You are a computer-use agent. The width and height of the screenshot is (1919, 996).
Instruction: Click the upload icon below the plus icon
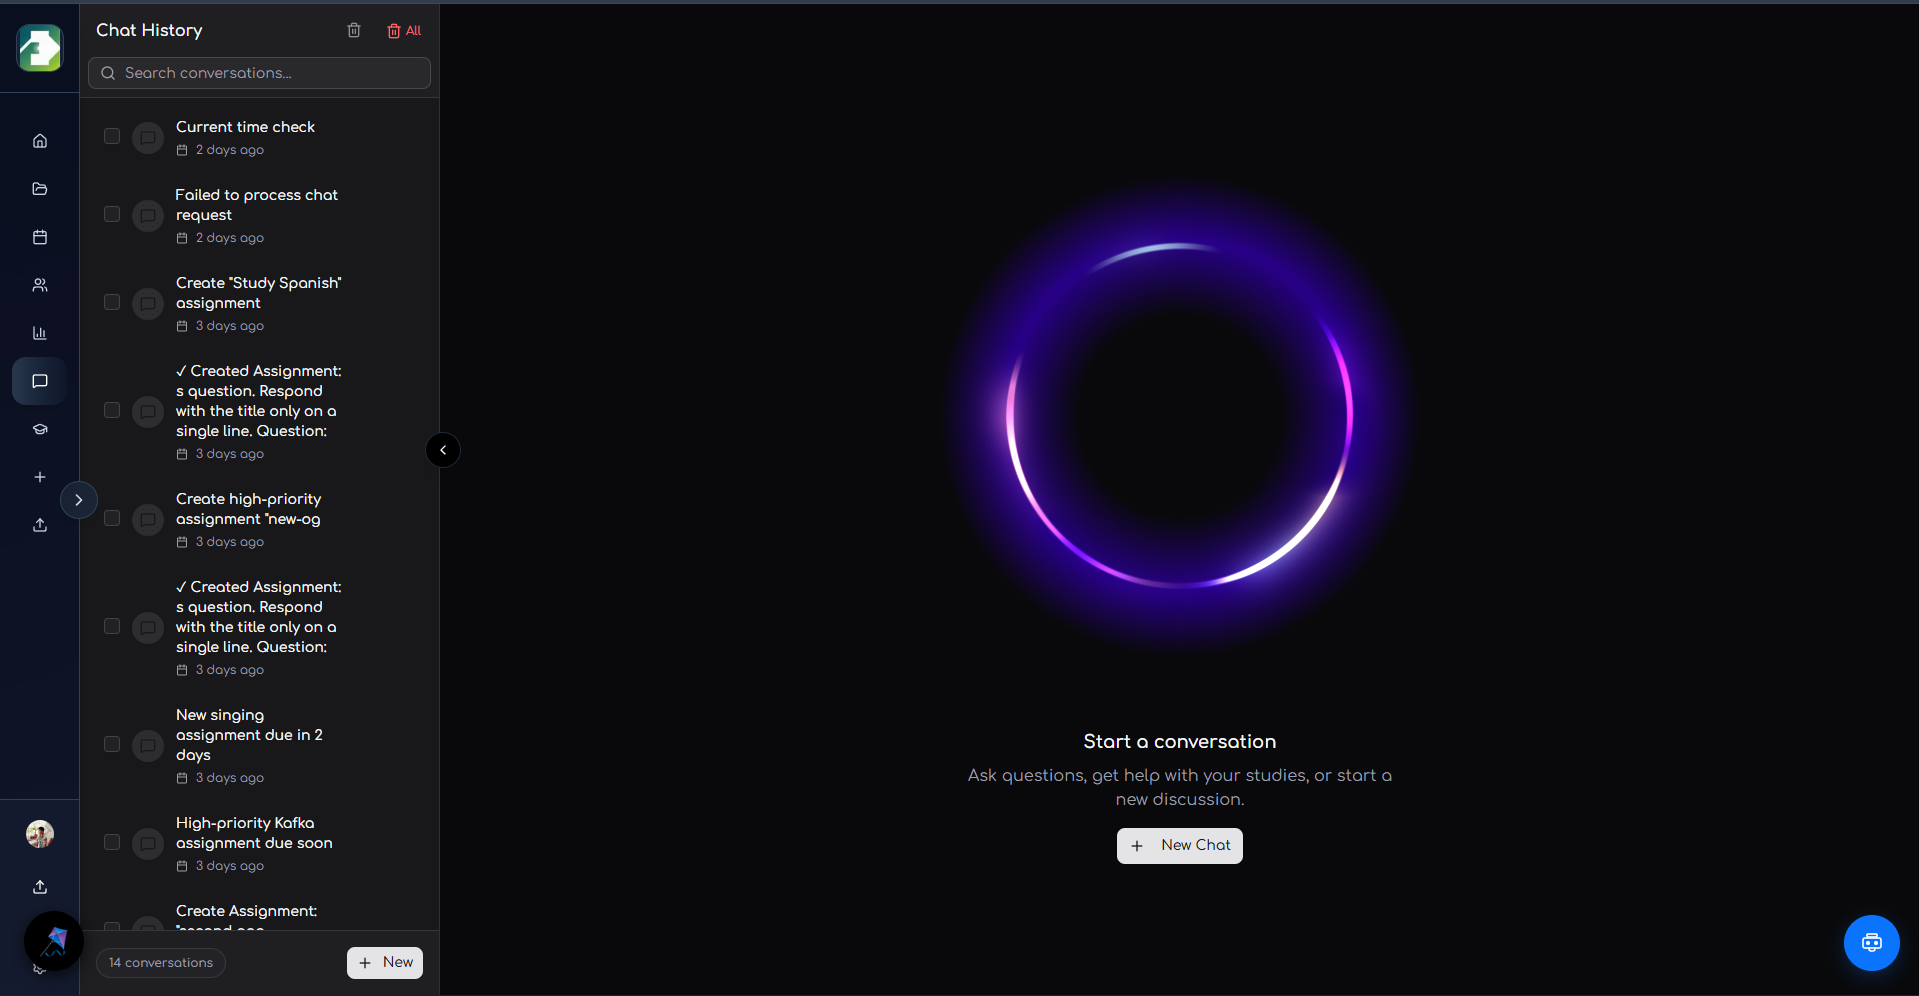[40, 525]
